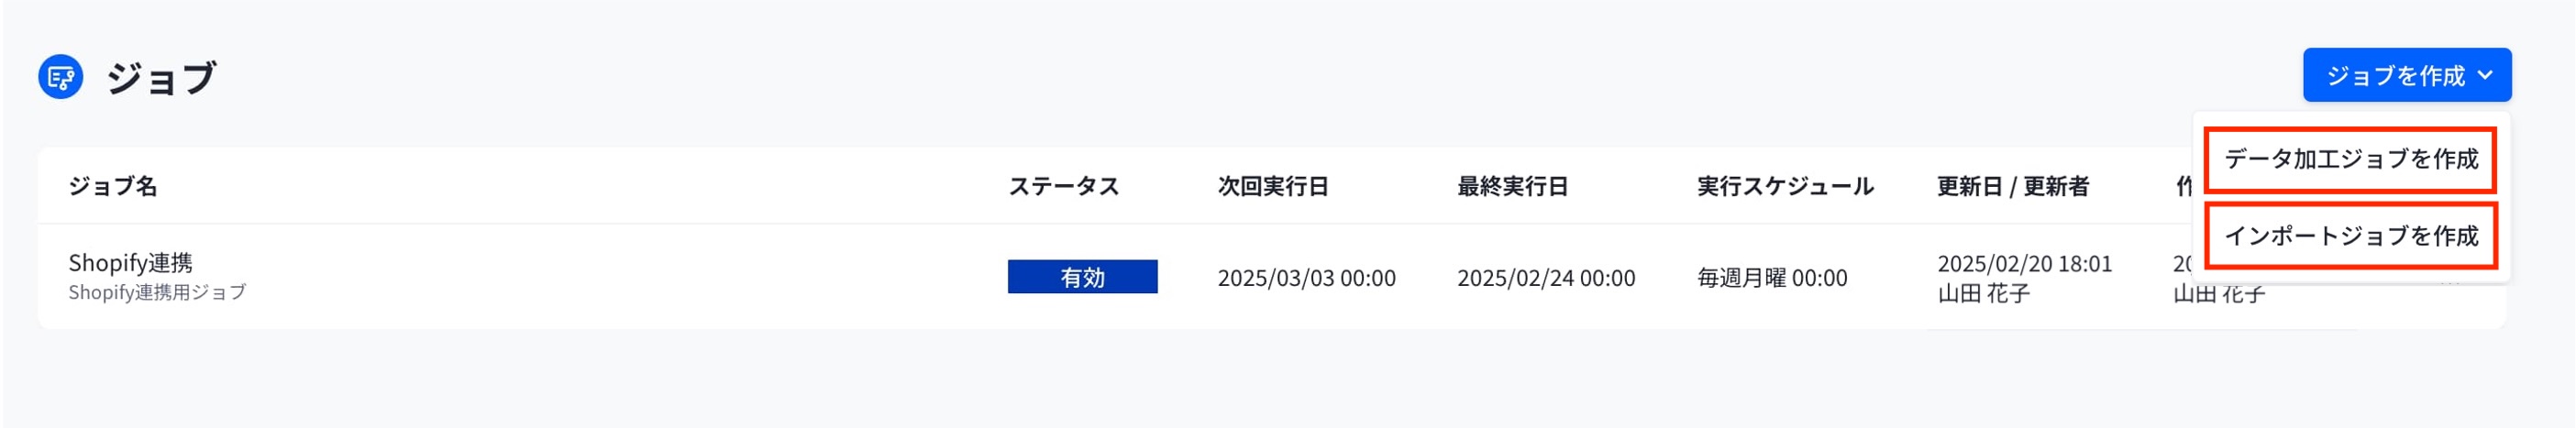Click the Shopify連携用ジョブ description text
This screenshot has width=2576, height=428.
click(x=157, y=293)
